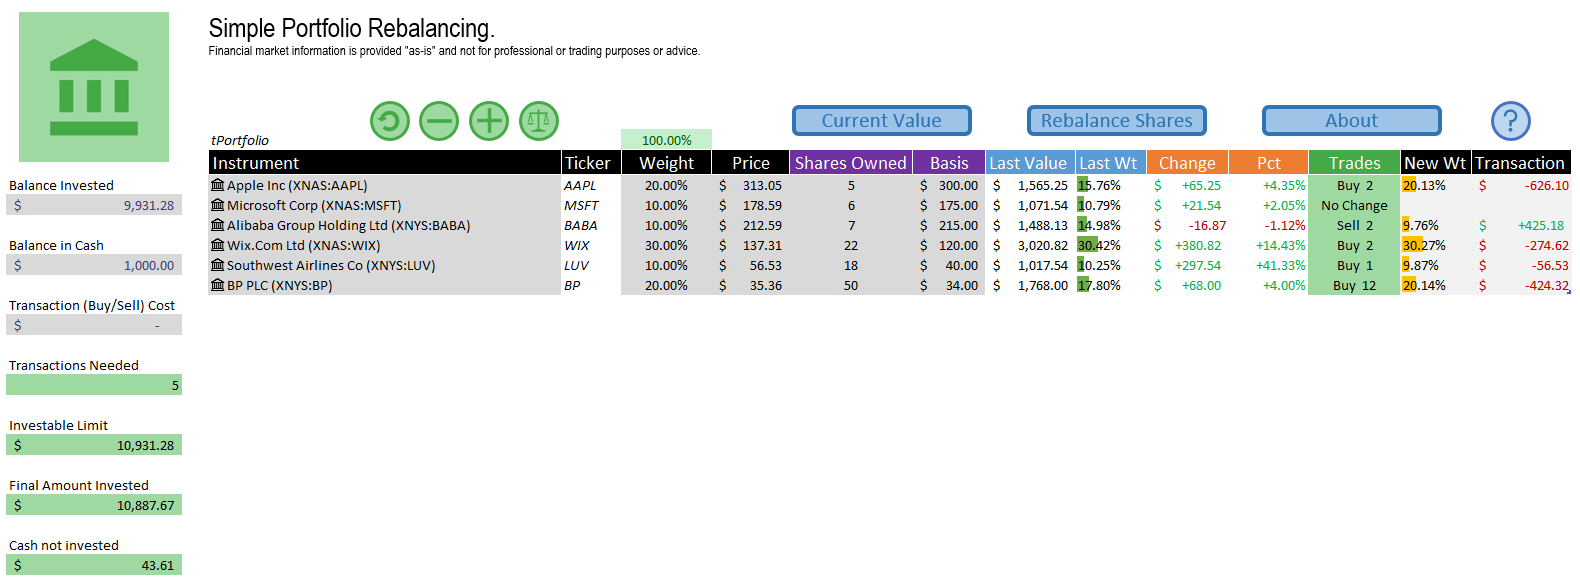Click the No Change trades cell
The height and width of the screenshot is (581, 1580).
pyautogui.click(x=1354, y=205)
